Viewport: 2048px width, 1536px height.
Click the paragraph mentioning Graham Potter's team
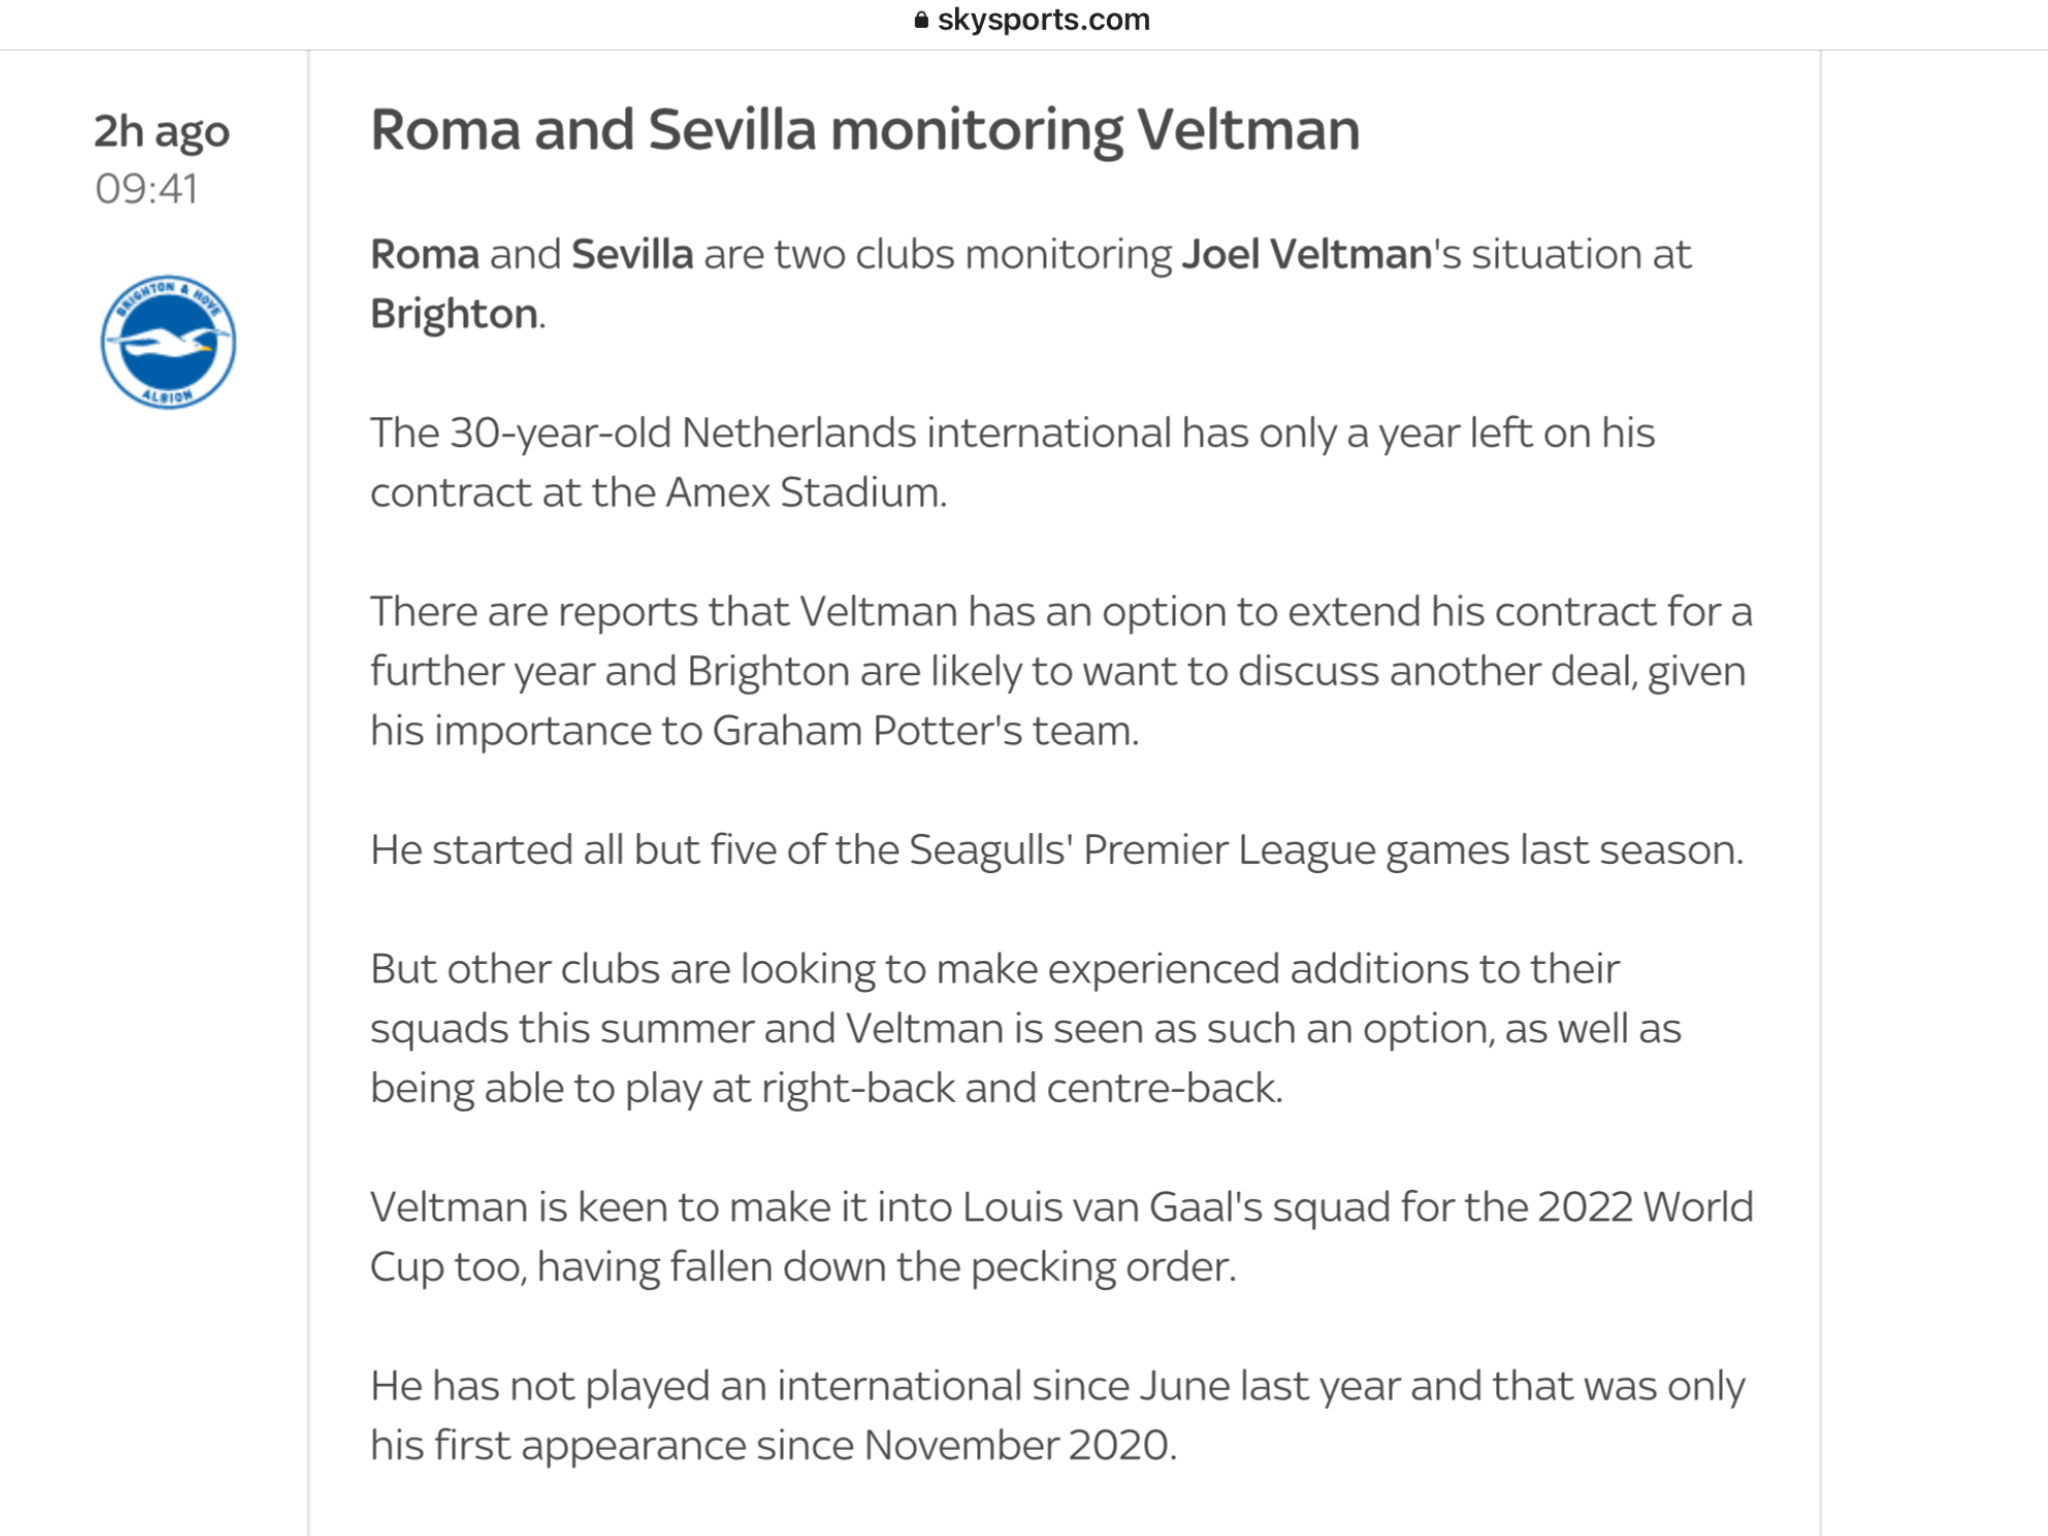click(1061, 671)
